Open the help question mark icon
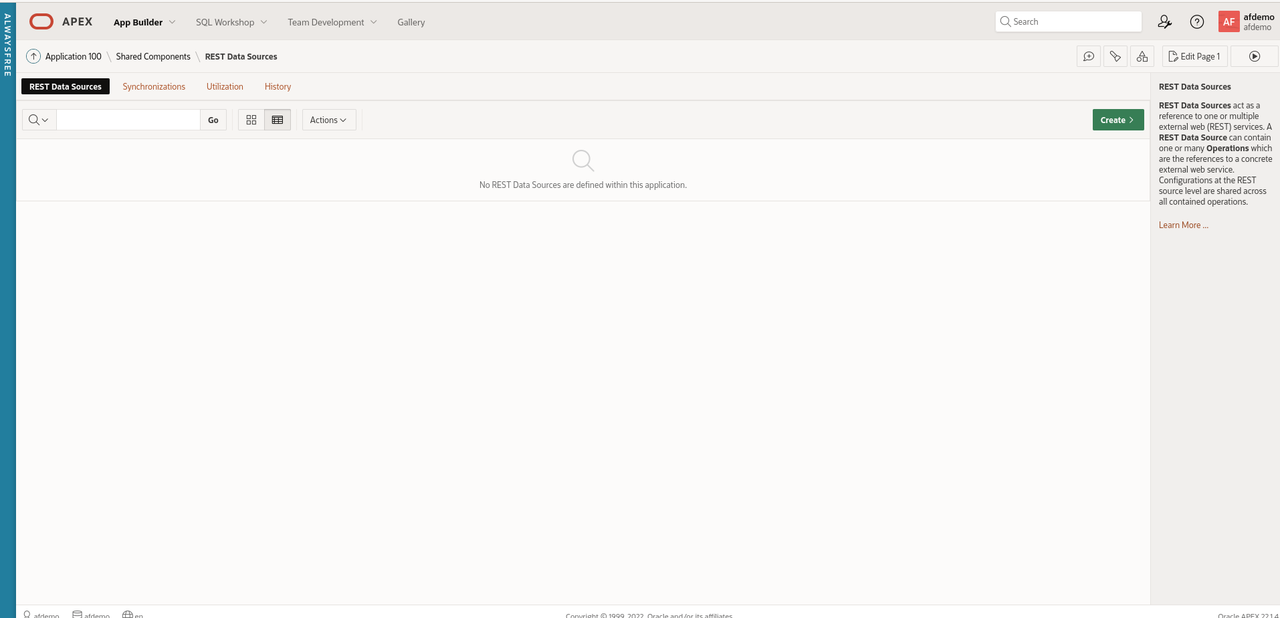 [x=1197, y=20]
